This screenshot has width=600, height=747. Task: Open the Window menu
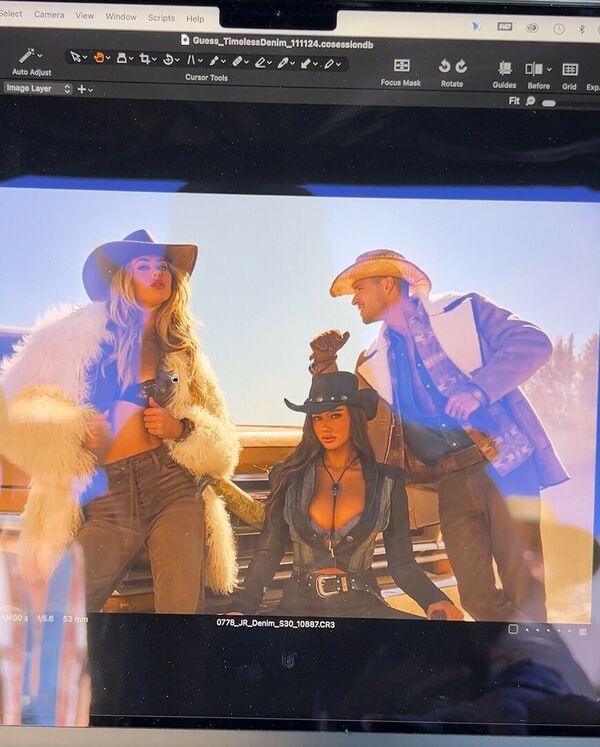point(121,17)
